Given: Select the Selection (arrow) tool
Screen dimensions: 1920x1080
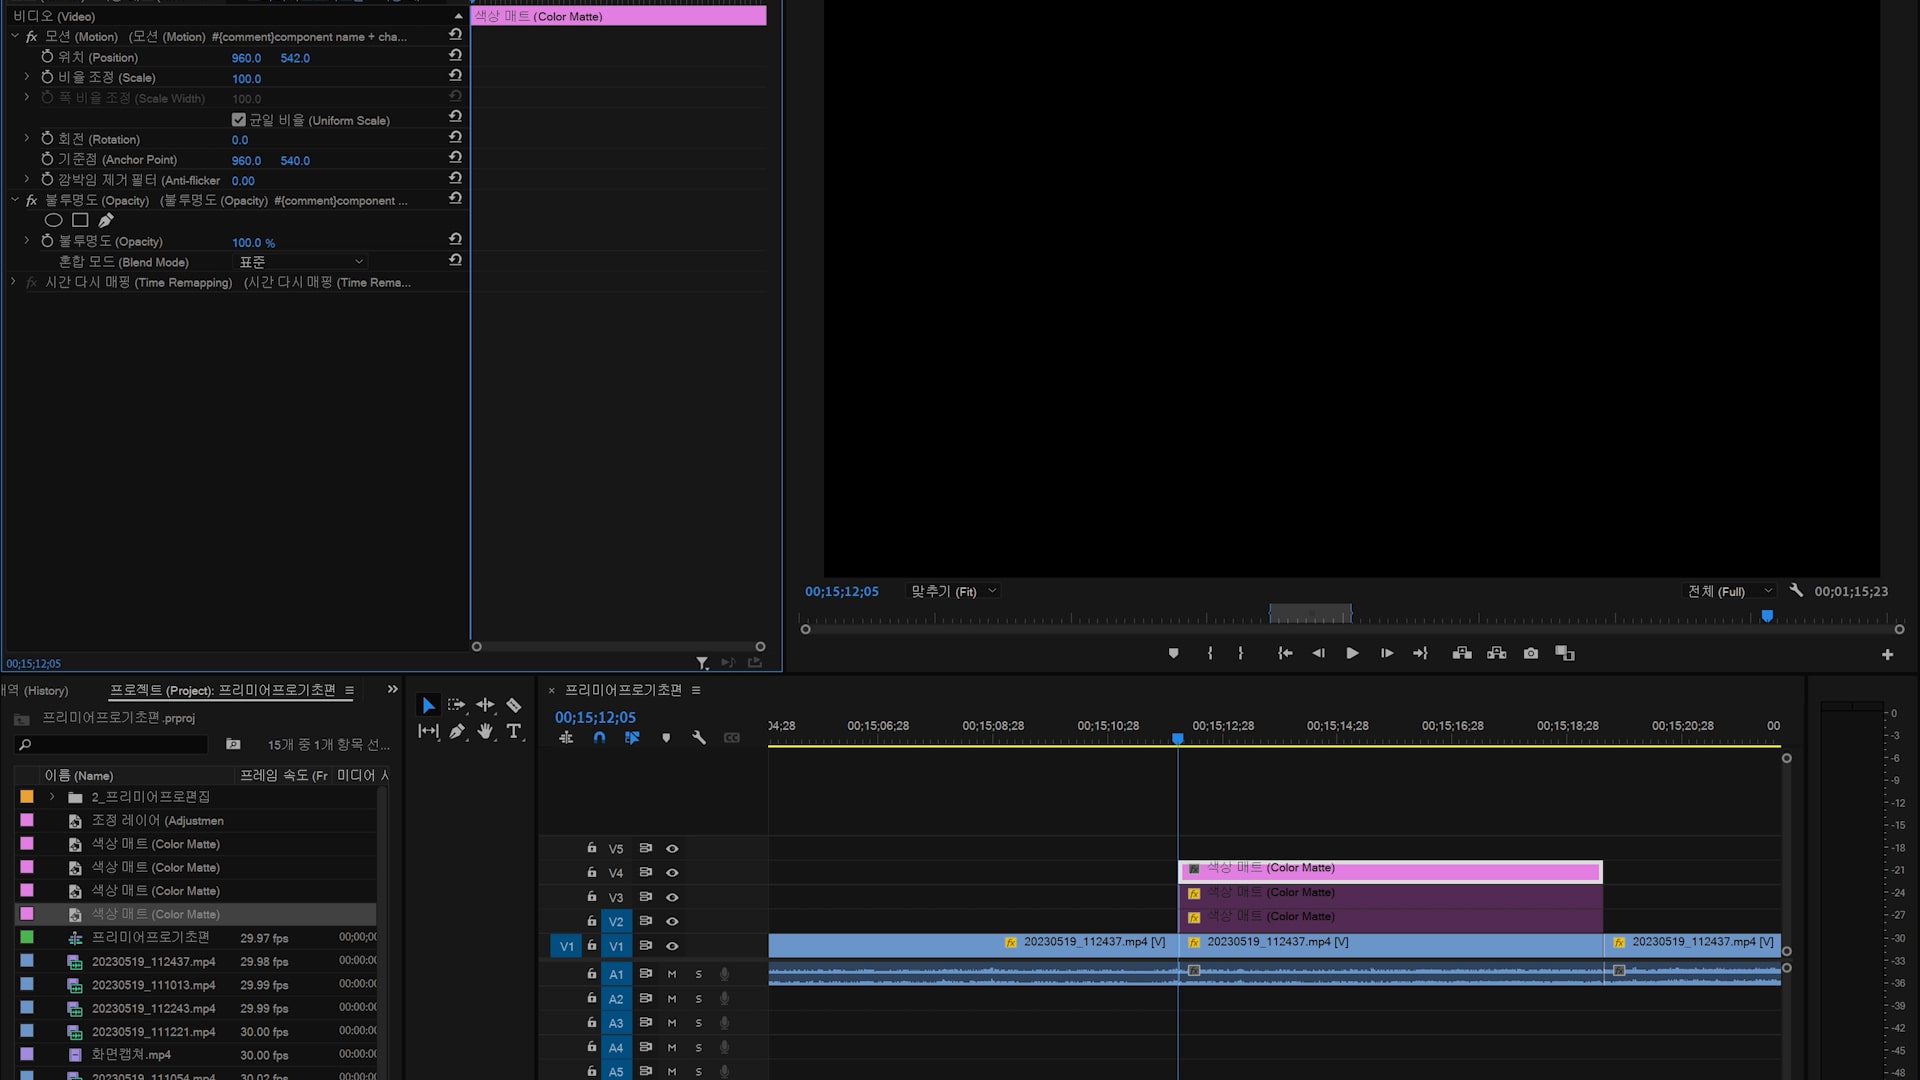Looking at the screenshot, I should point(428,705).
